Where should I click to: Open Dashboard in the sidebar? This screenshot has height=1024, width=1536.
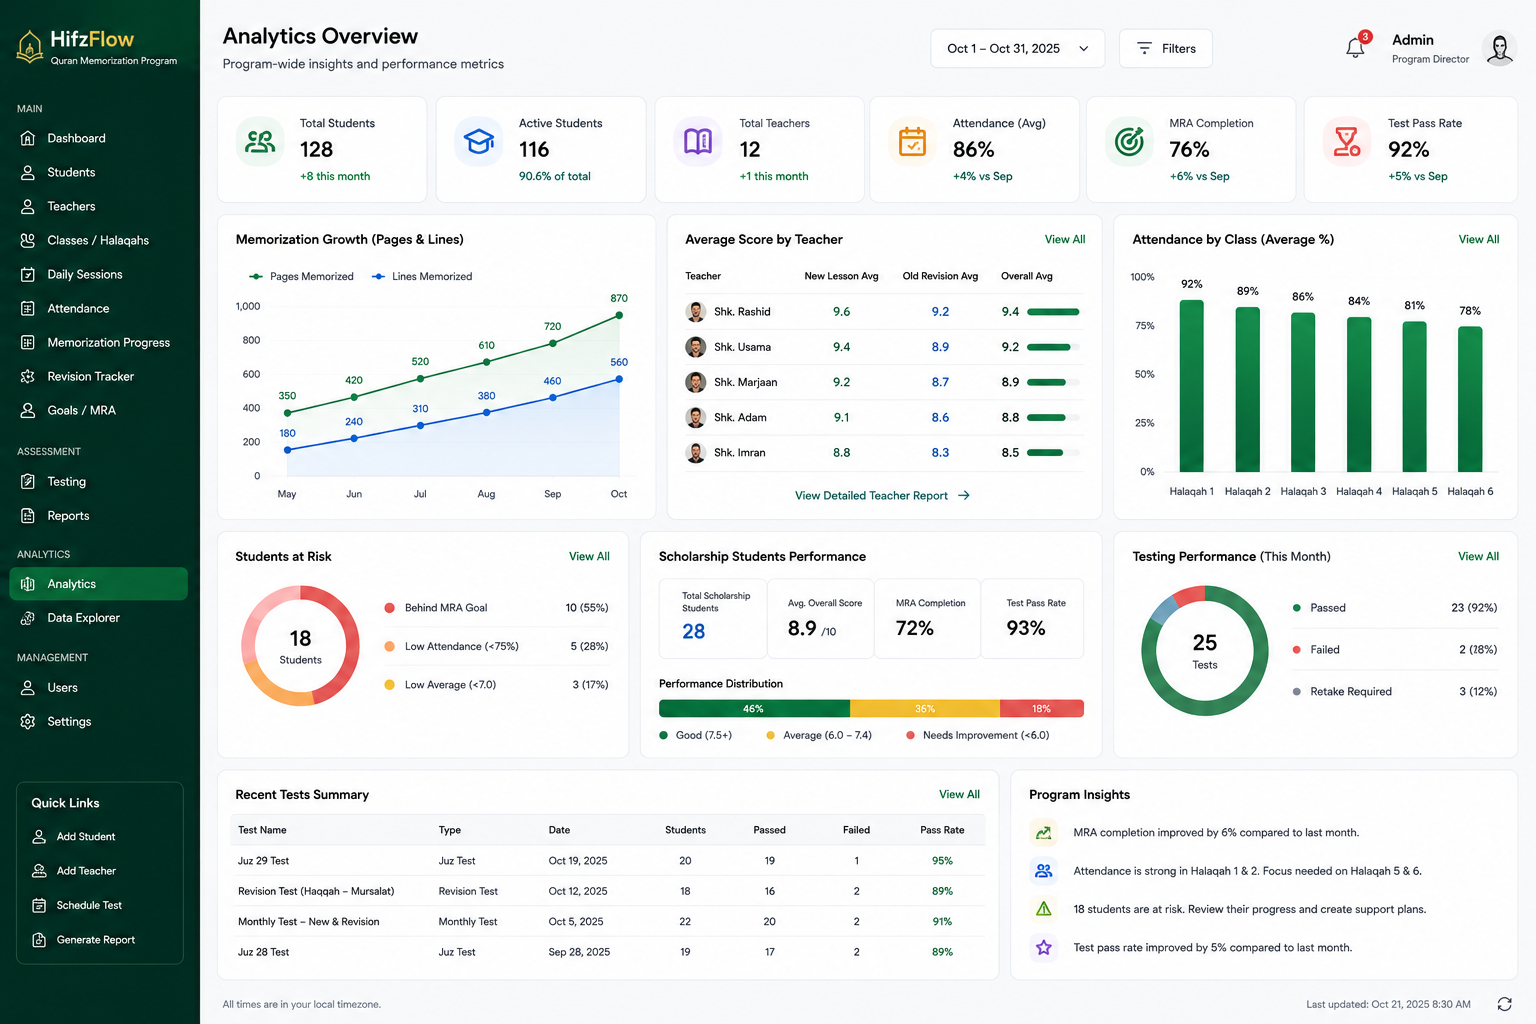(x=98, y=138)
